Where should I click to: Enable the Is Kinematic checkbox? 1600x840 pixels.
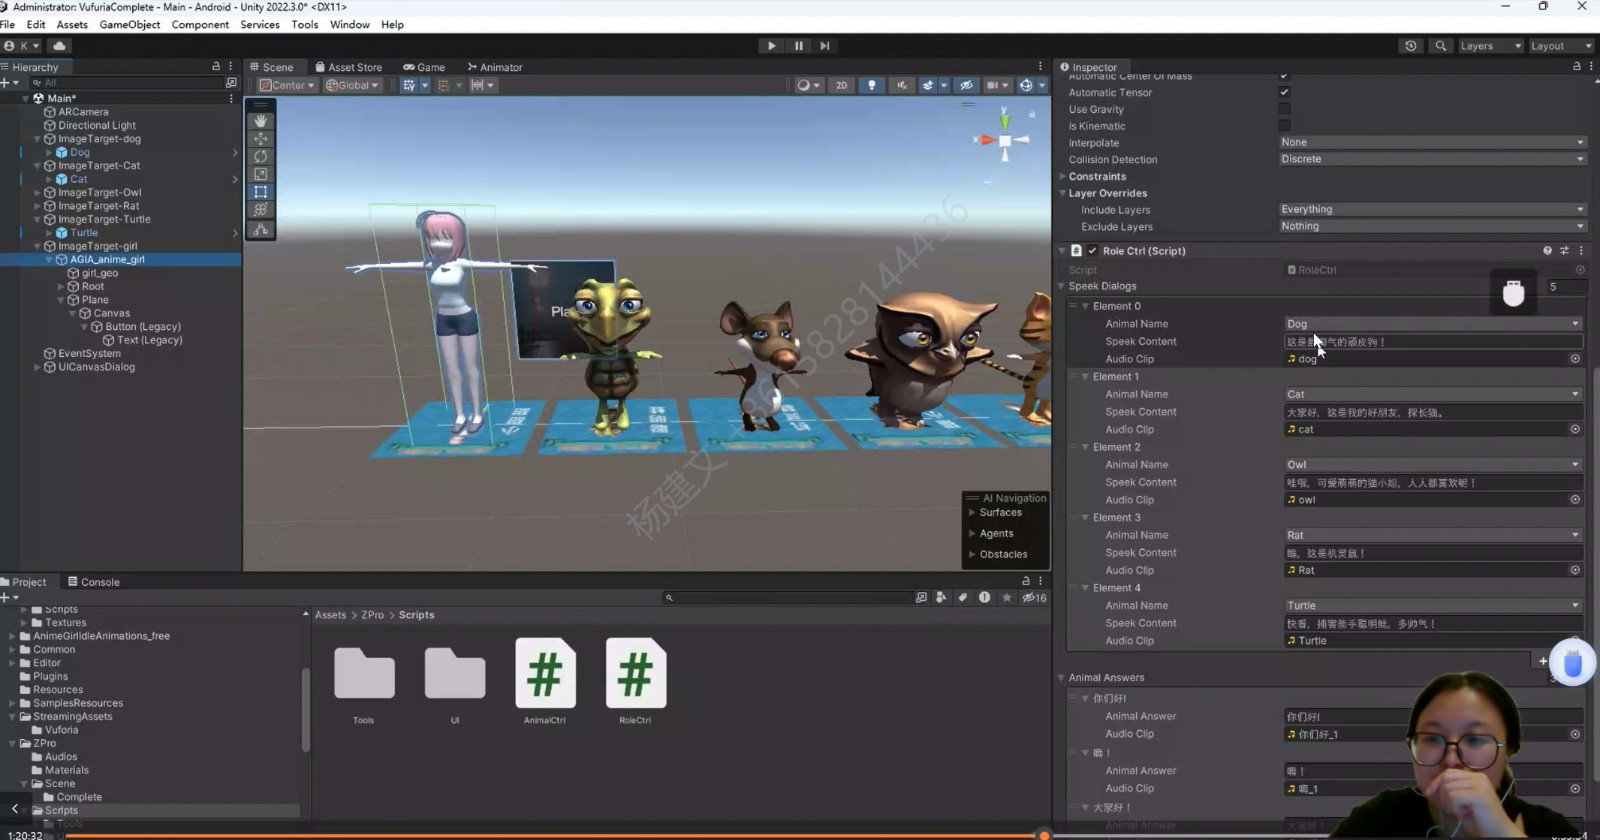point(1285,126)
